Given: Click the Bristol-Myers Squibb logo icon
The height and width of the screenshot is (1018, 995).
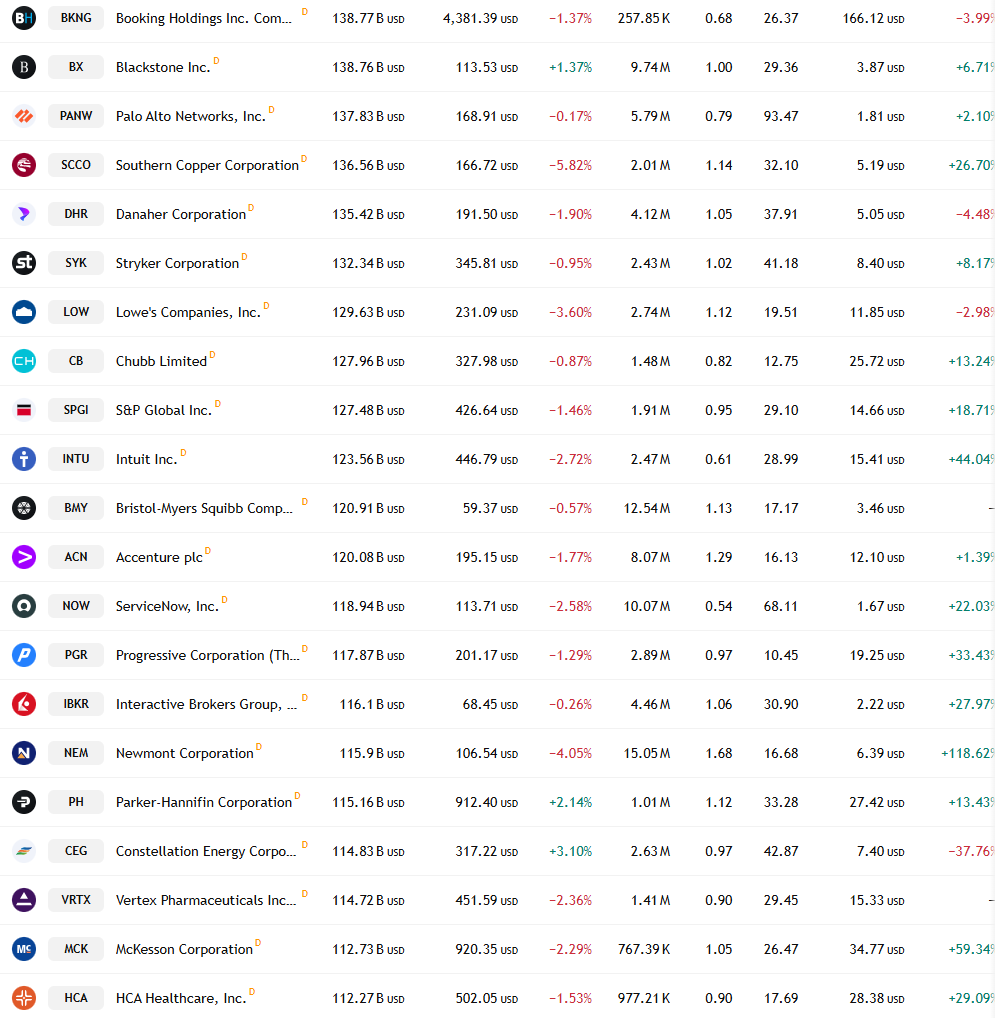Looking at the screenshot, I should [x=24, y=508].
